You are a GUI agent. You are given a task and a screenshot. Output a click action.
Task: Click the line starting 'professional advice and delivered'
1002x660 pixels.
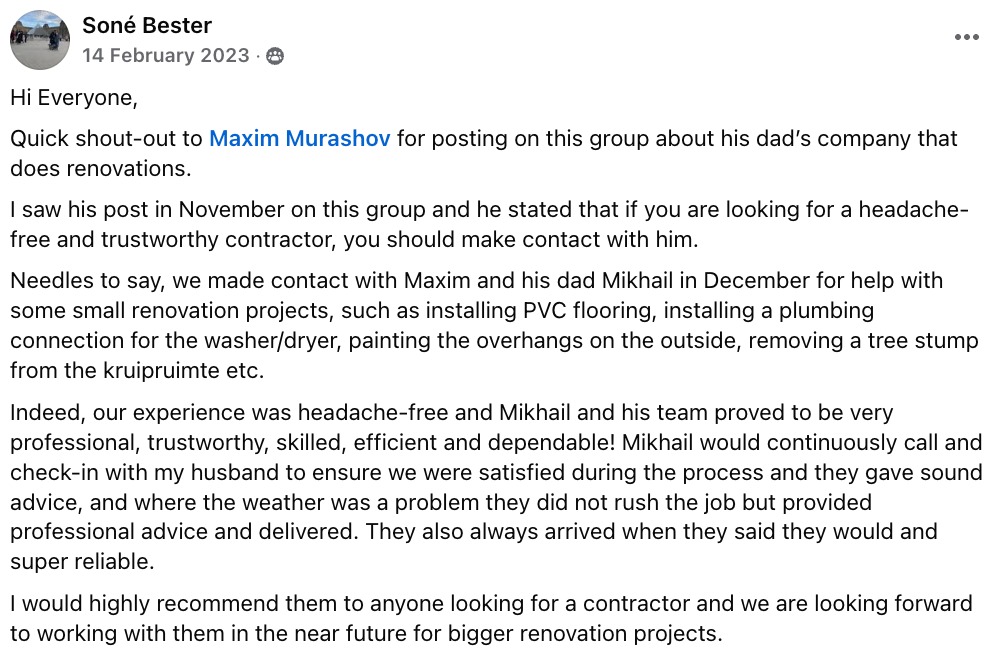(x=474, y=532)
